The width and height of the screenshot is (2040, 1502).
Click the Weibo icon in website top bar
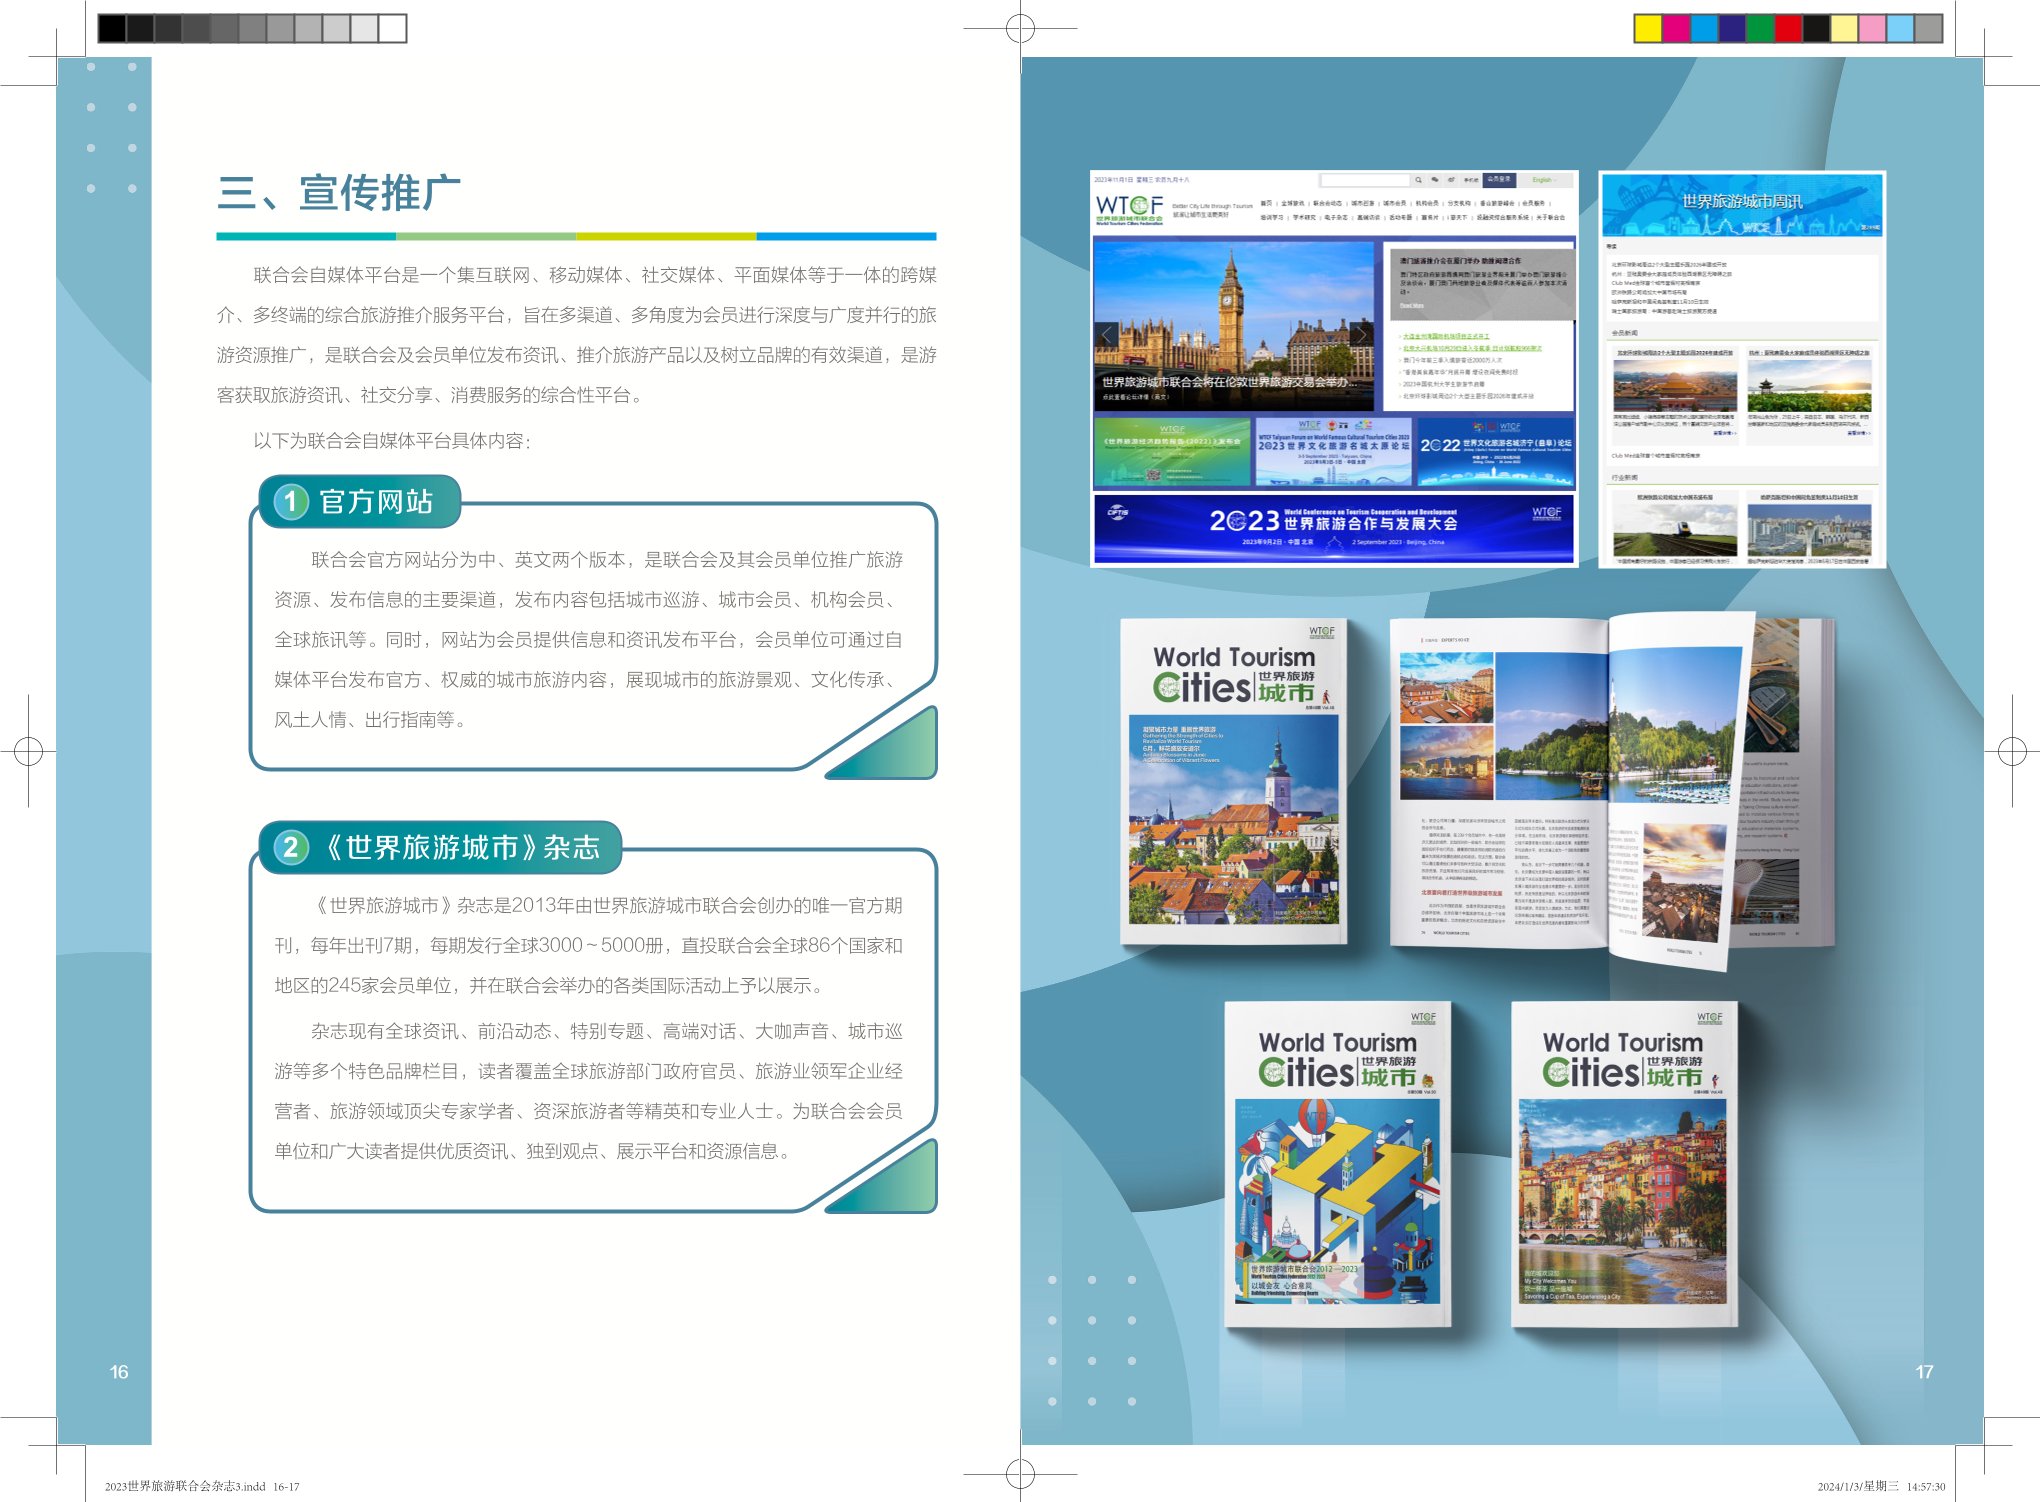[x=1451, y=180]
